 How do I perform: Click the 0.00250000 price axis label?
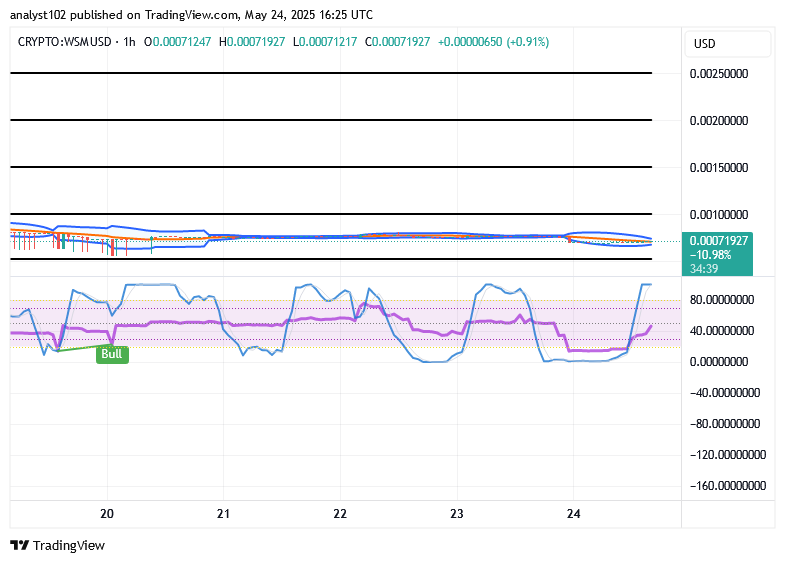pyautogui.click(x=719, y=74)
